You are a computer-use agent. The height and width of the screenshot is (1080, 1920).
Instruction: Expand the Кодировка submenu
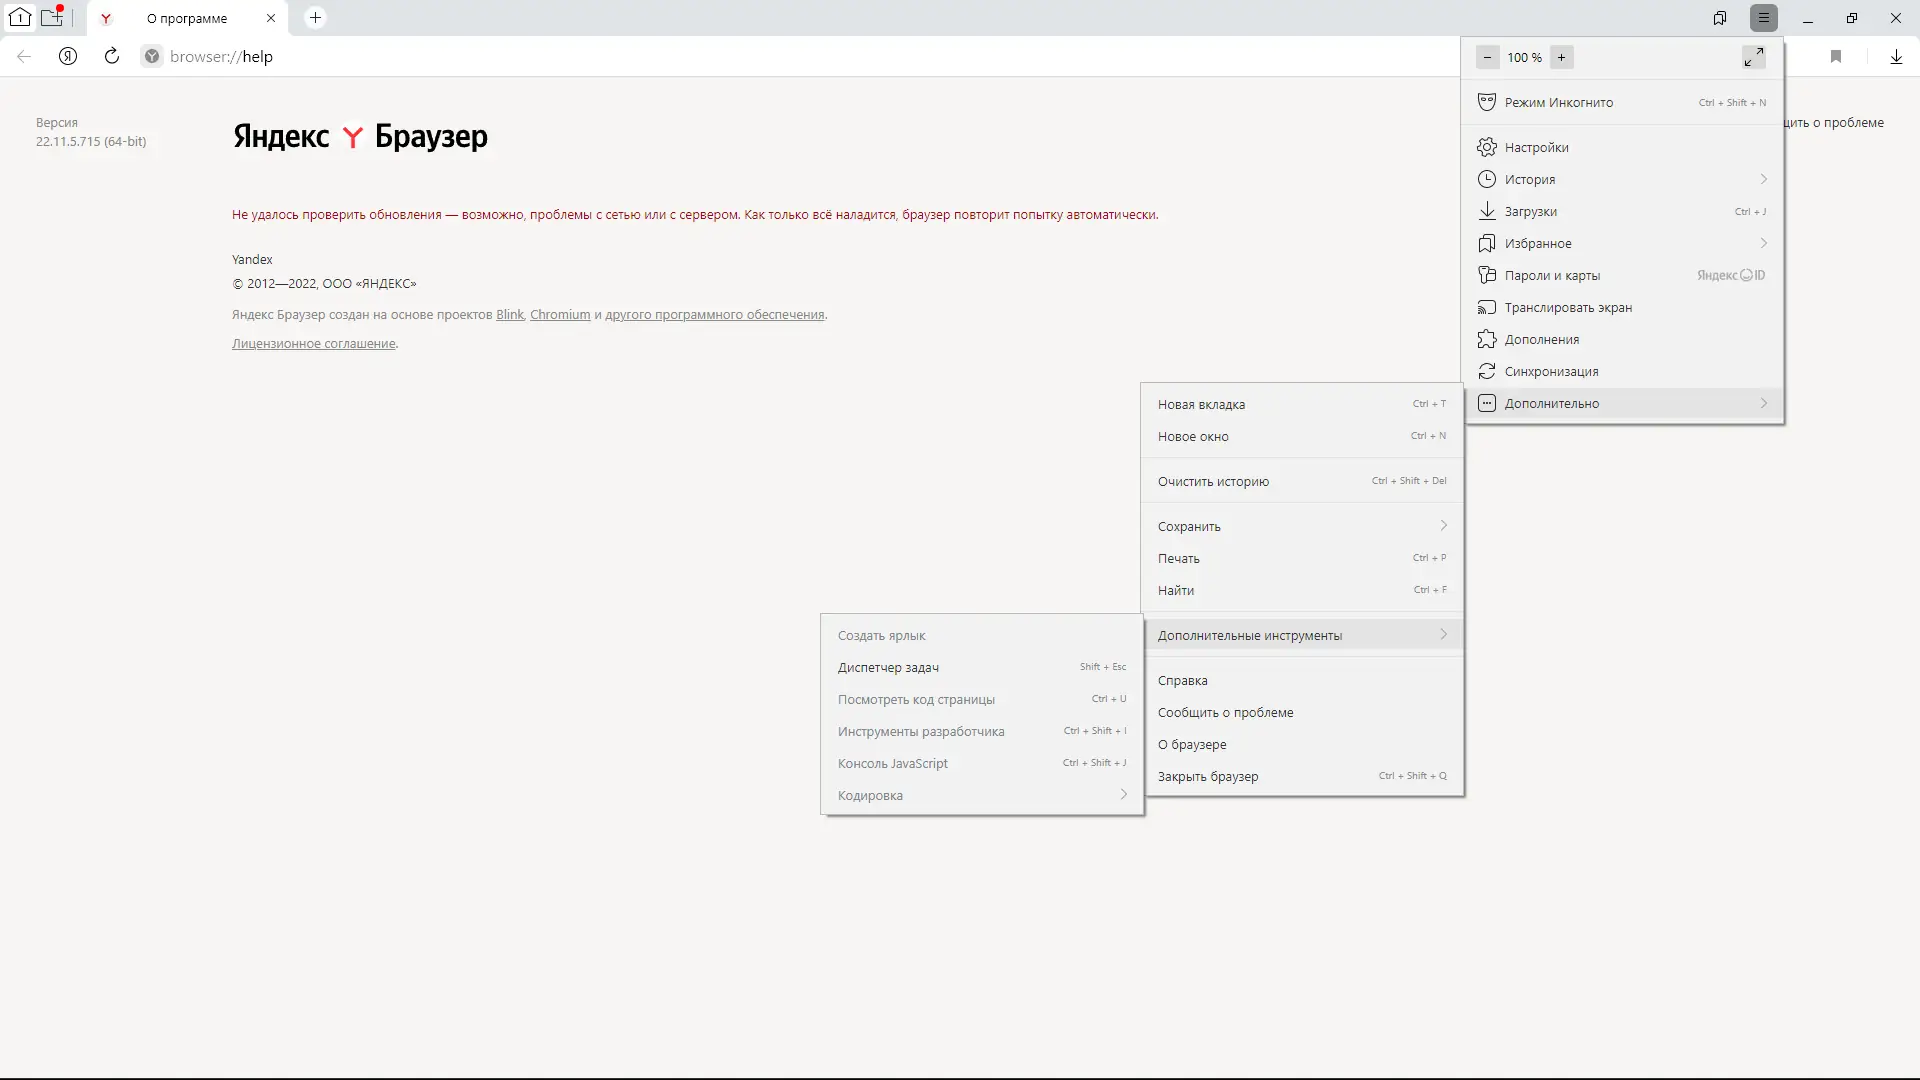1123,795
